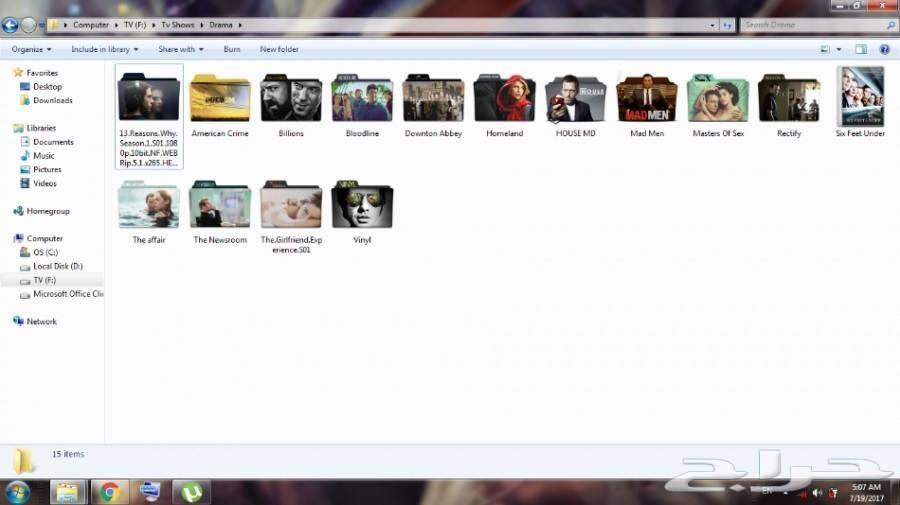This screenshot has height=505, width=900.
Task: Select the Six Feet Under folder
Action: [860, 103]
